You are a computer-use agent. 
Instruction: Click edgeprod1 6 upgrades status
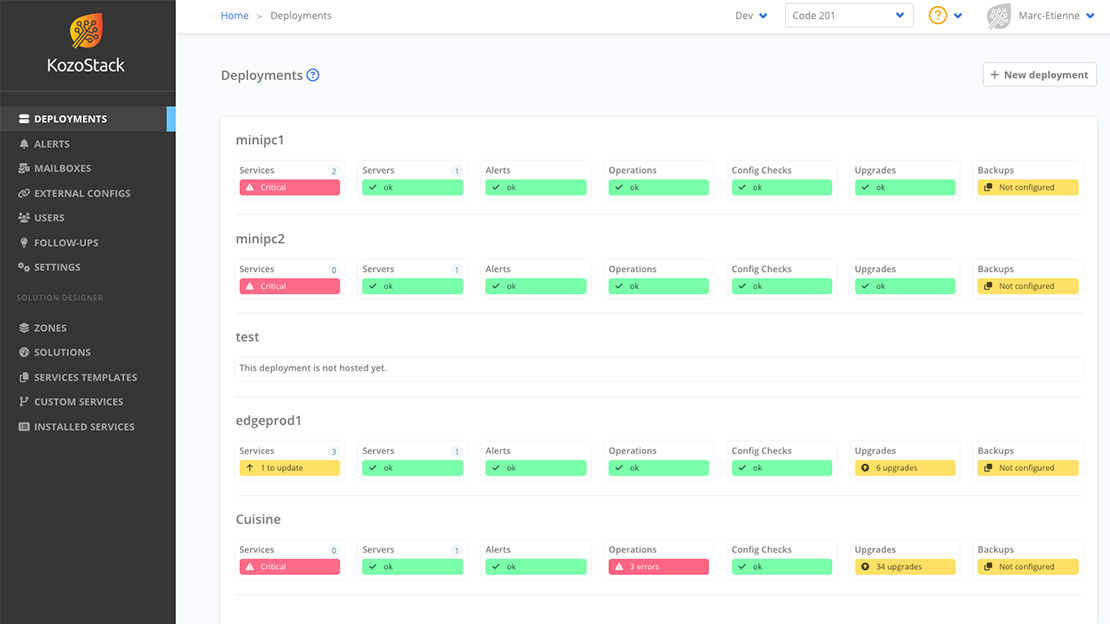[x=905, y=468]
